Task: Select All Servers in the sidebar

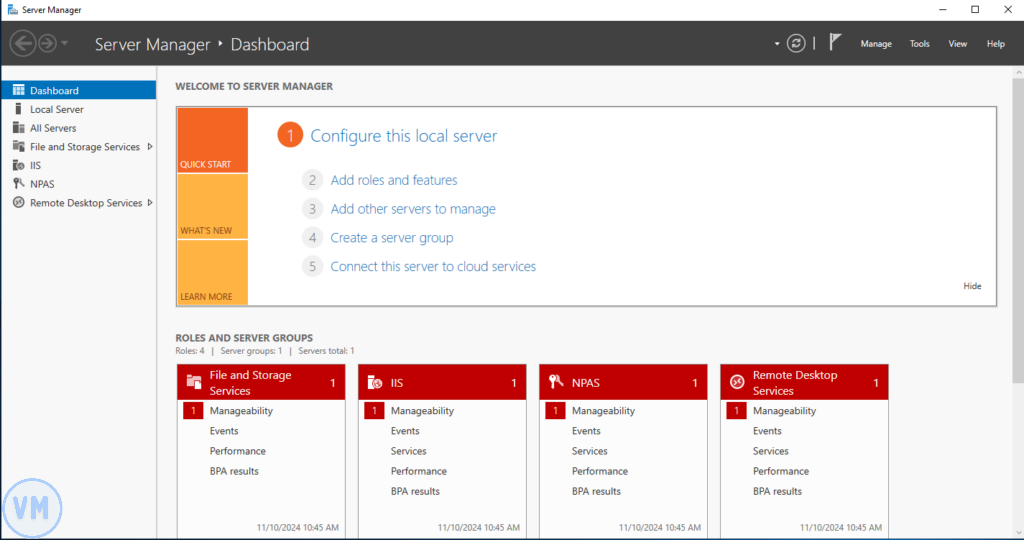Action: pos(53,128)
